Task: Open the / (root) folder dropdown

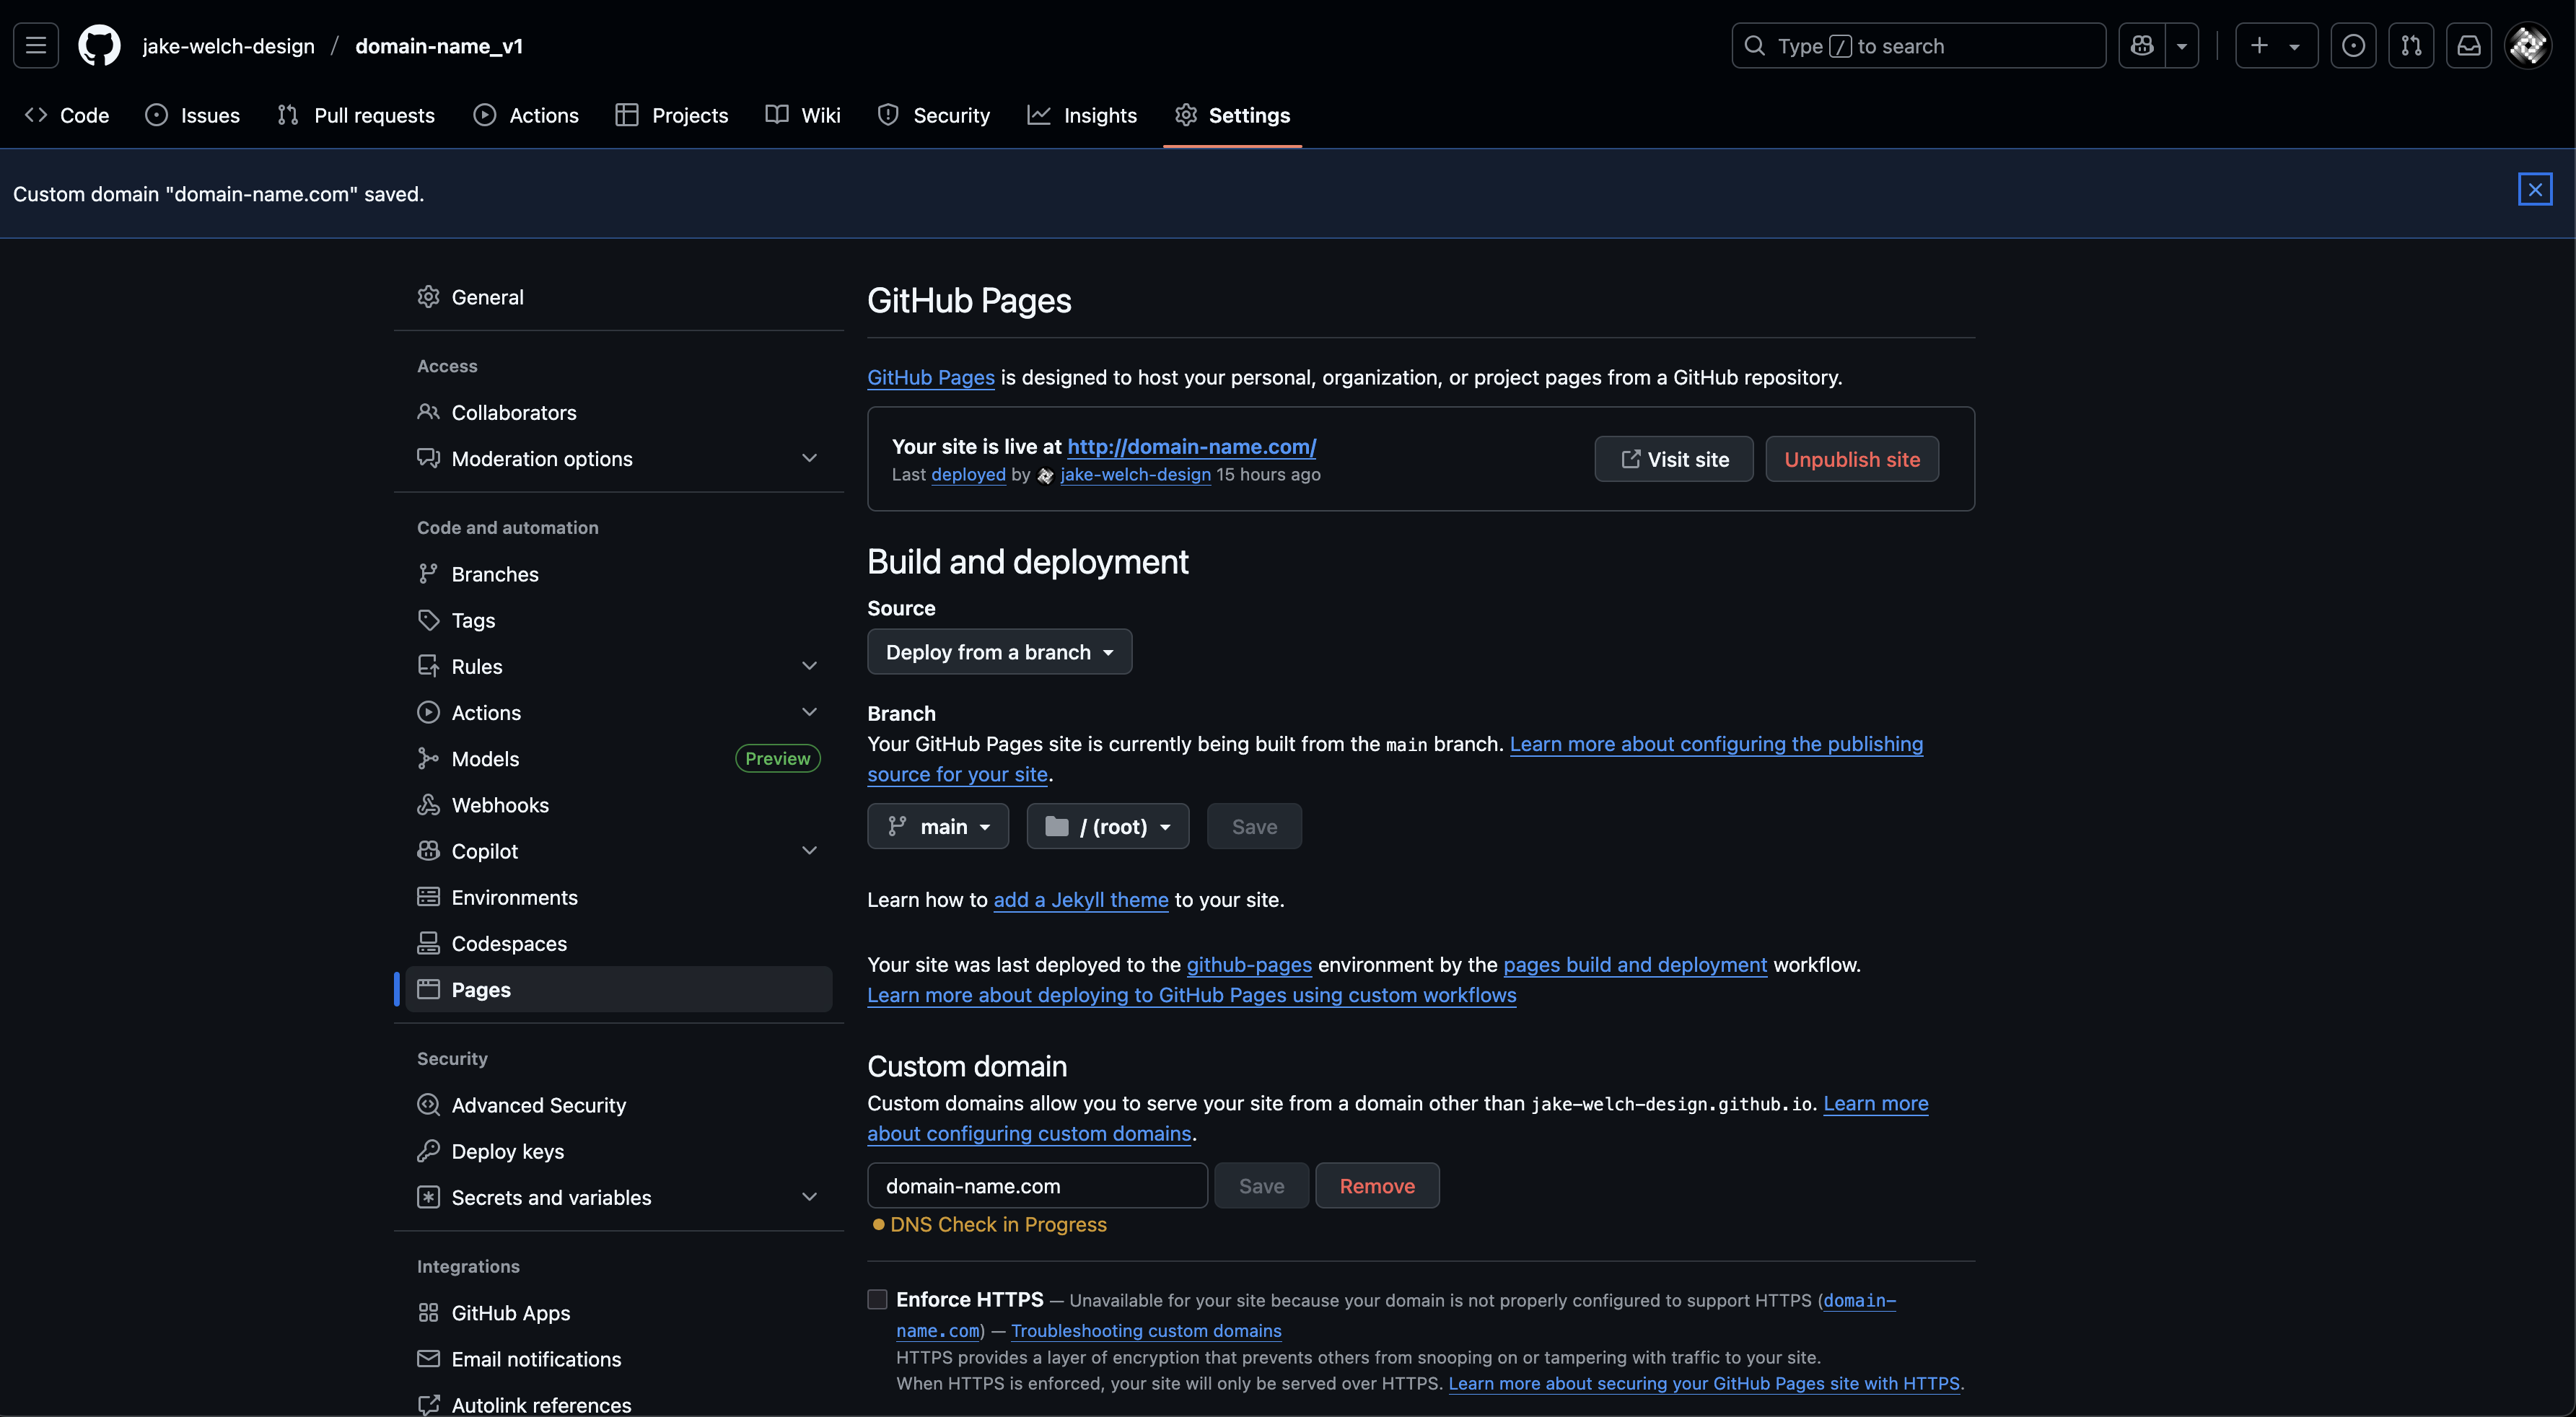Action: [x=1108, y=826]
